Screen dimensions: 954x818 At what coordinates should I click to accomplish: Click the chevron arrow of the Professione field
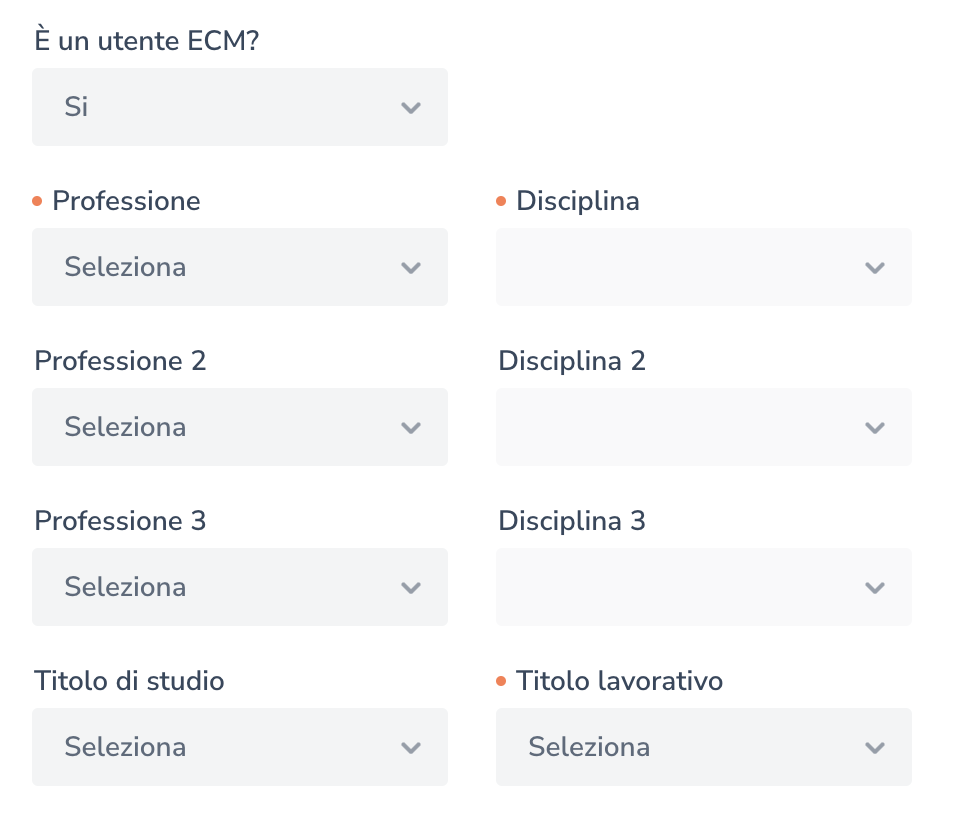[410, 268]
